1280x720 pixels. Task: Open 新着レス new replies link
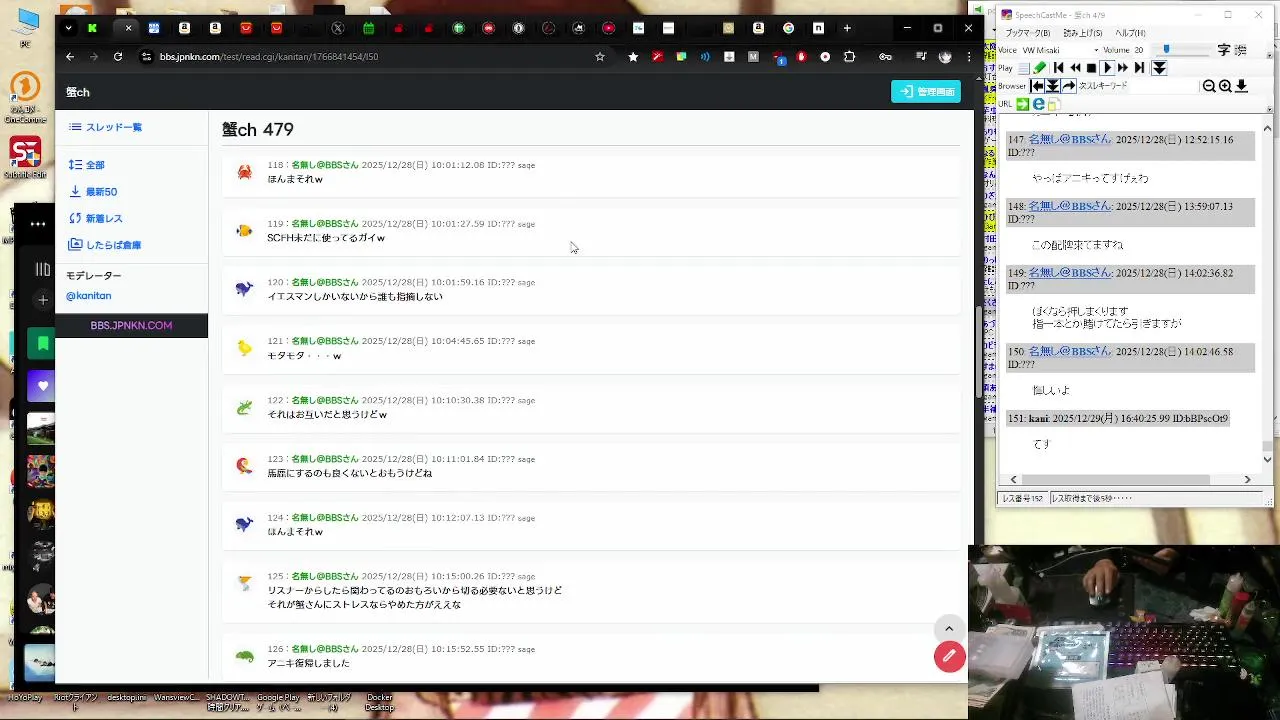(x=96, y=218)
